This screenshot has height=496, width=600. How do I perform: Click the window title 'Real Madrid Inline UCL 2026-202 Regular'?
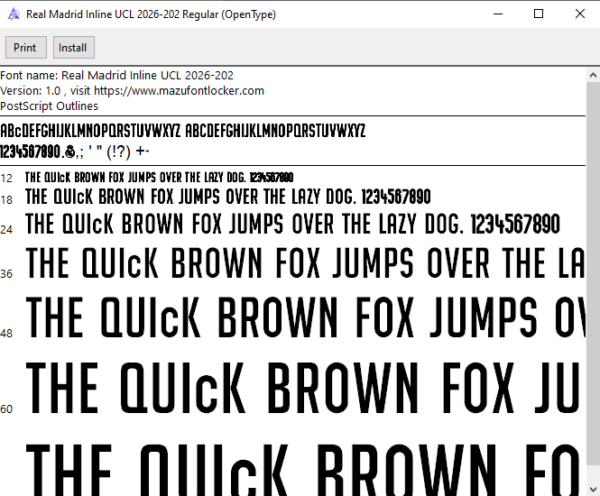(151, 14)
